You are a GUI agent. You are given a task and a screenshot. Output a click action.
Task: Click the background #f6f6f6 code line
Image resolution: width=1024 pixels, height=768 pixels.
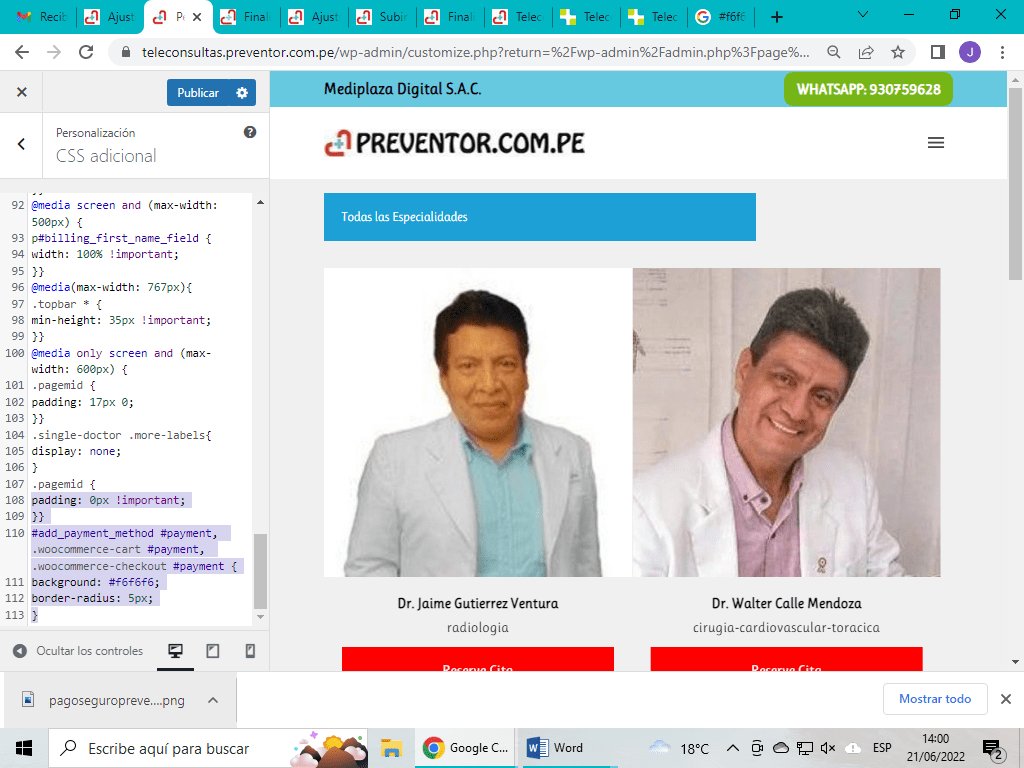tap(95, 582)
